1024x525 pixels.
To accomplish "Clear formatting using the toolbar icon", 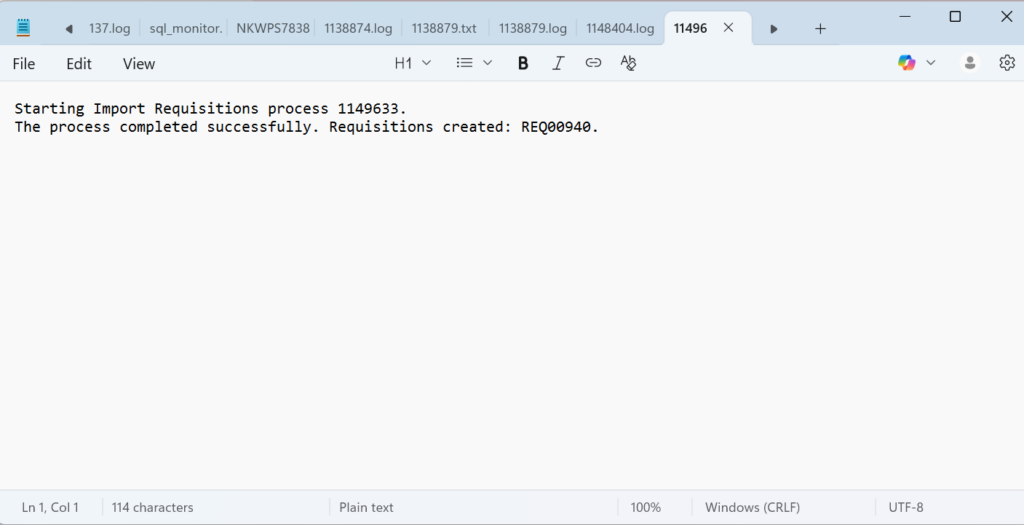I will coord(628,63).
